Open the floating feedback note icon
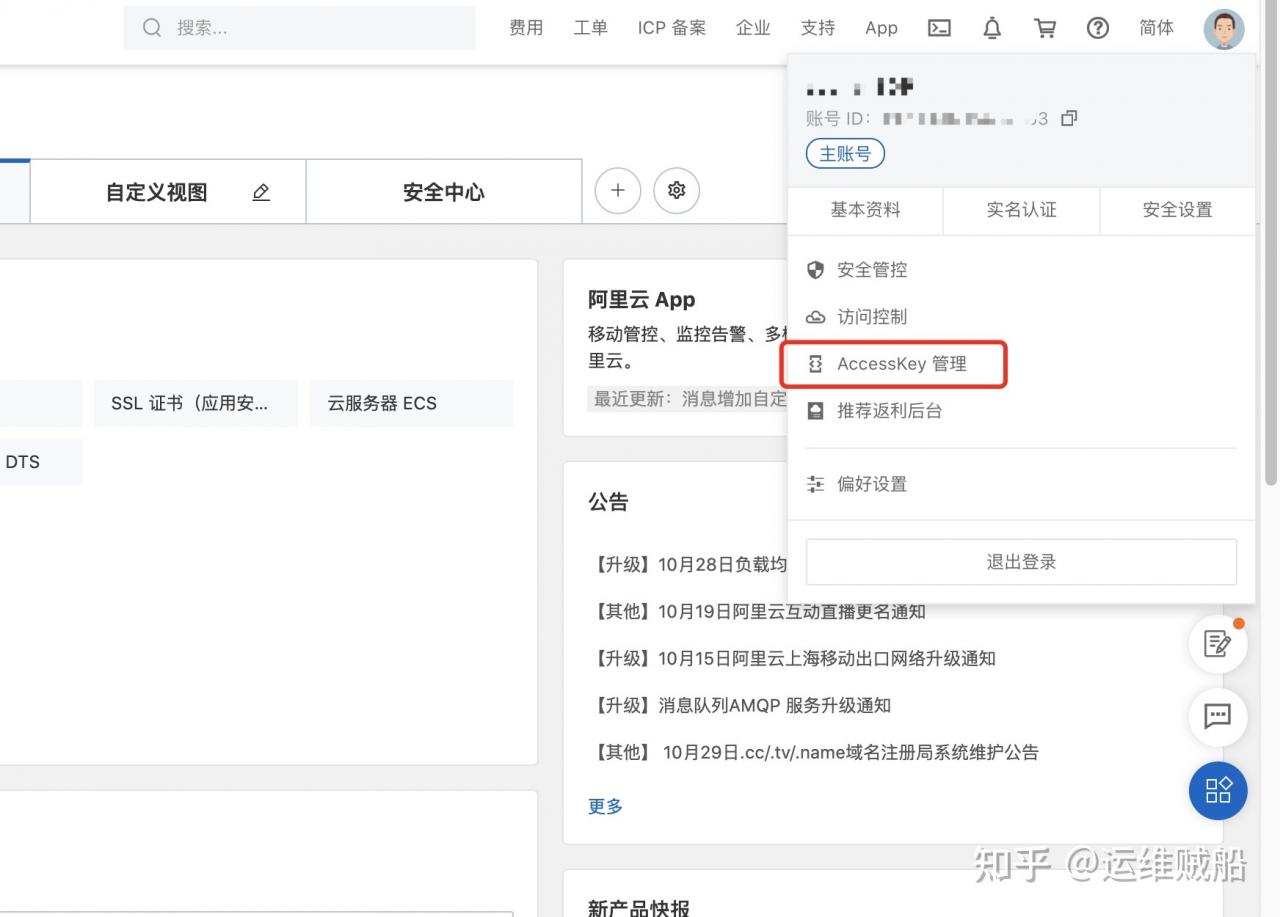 pyautogui.click(x=1218, y=644)
